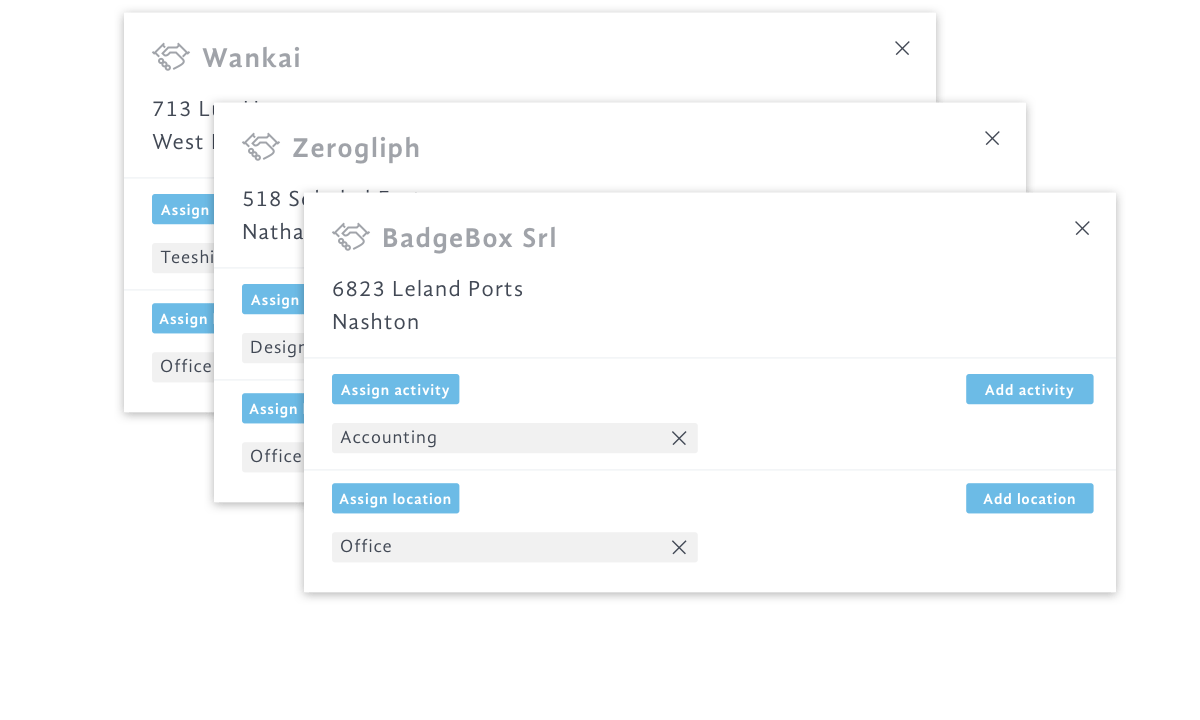Screen dimensions: 1200x720
Task: Click the address 6823 Leland Ports
Action: (x=428, y=289)
